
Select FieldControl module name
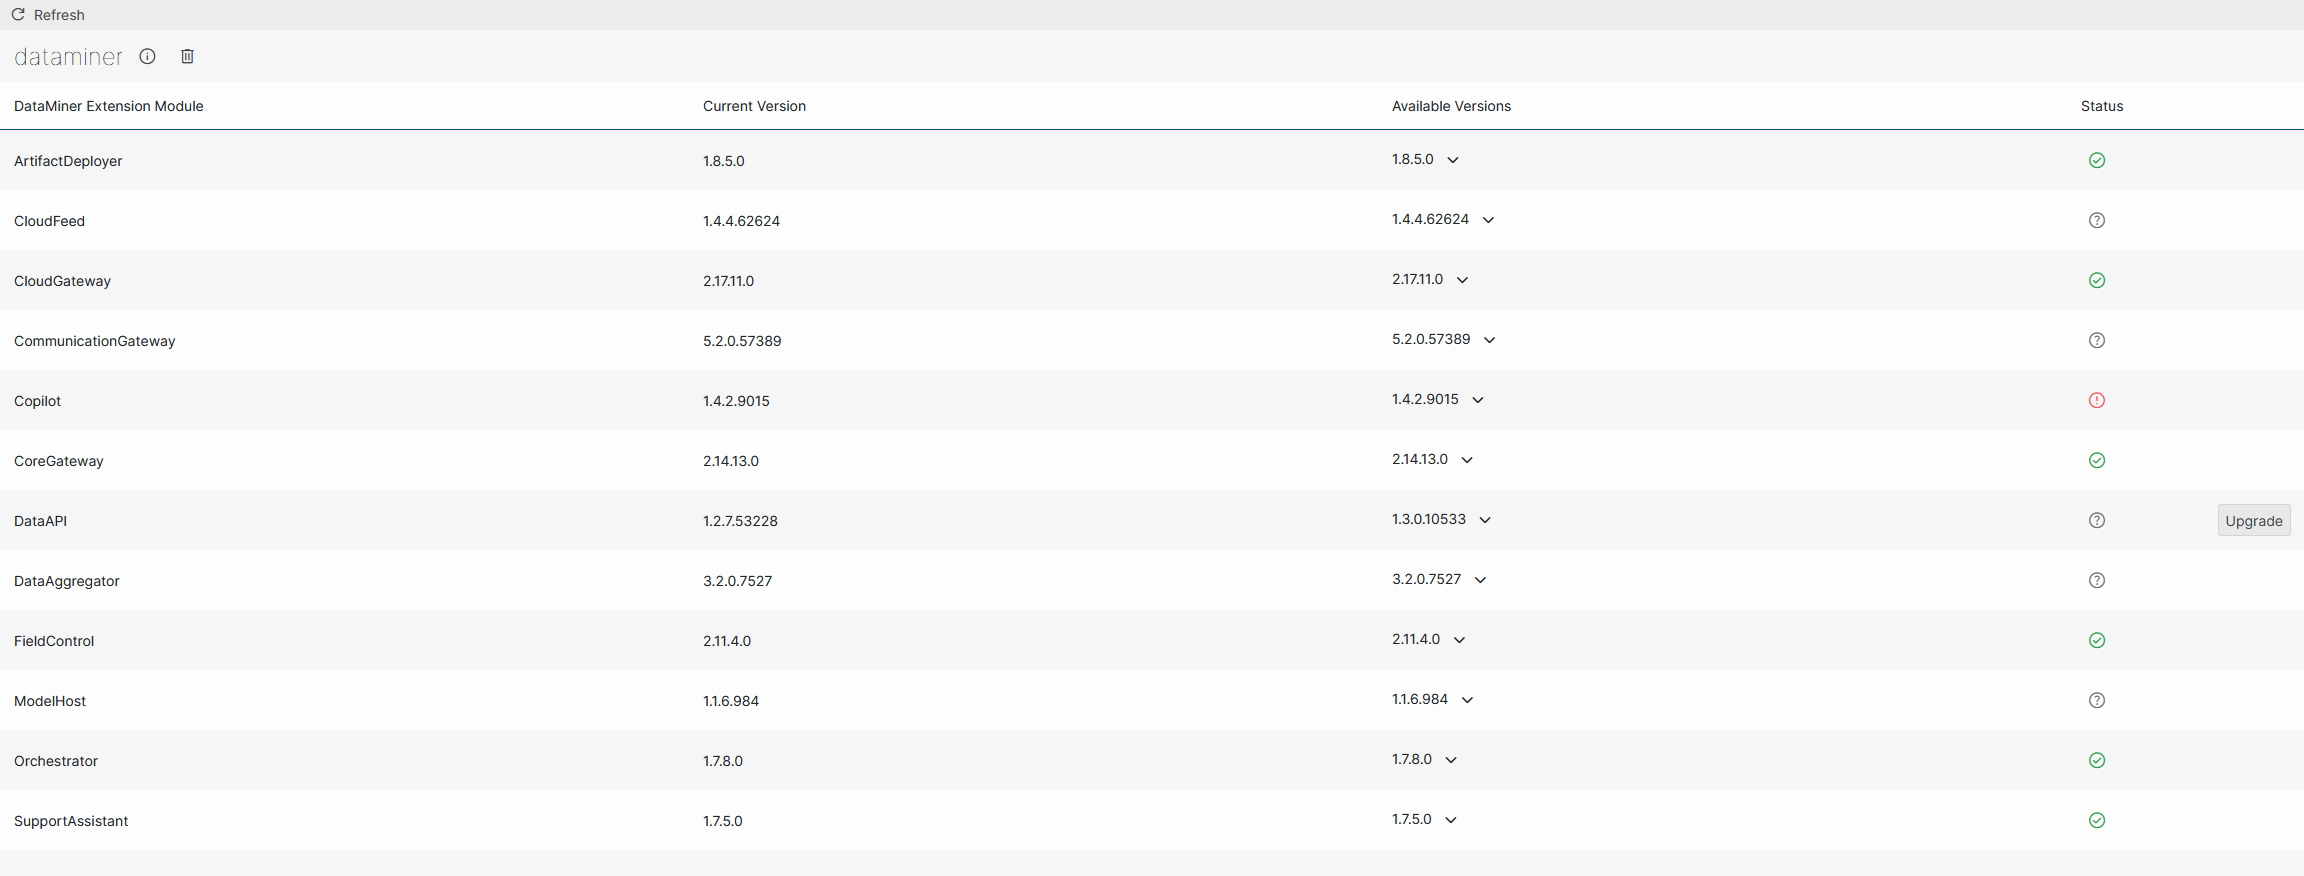pos(54,641)
